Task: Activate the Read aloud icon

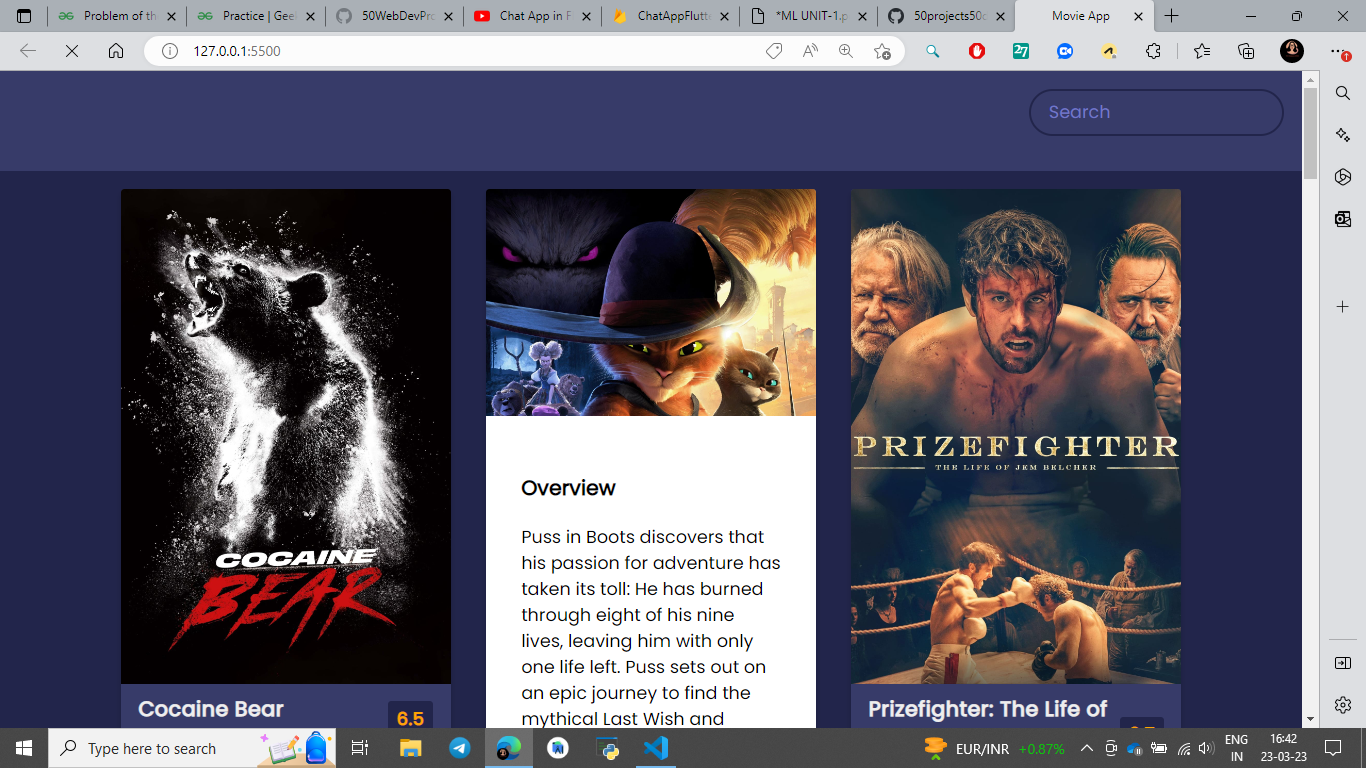Action: click(810, 51)
